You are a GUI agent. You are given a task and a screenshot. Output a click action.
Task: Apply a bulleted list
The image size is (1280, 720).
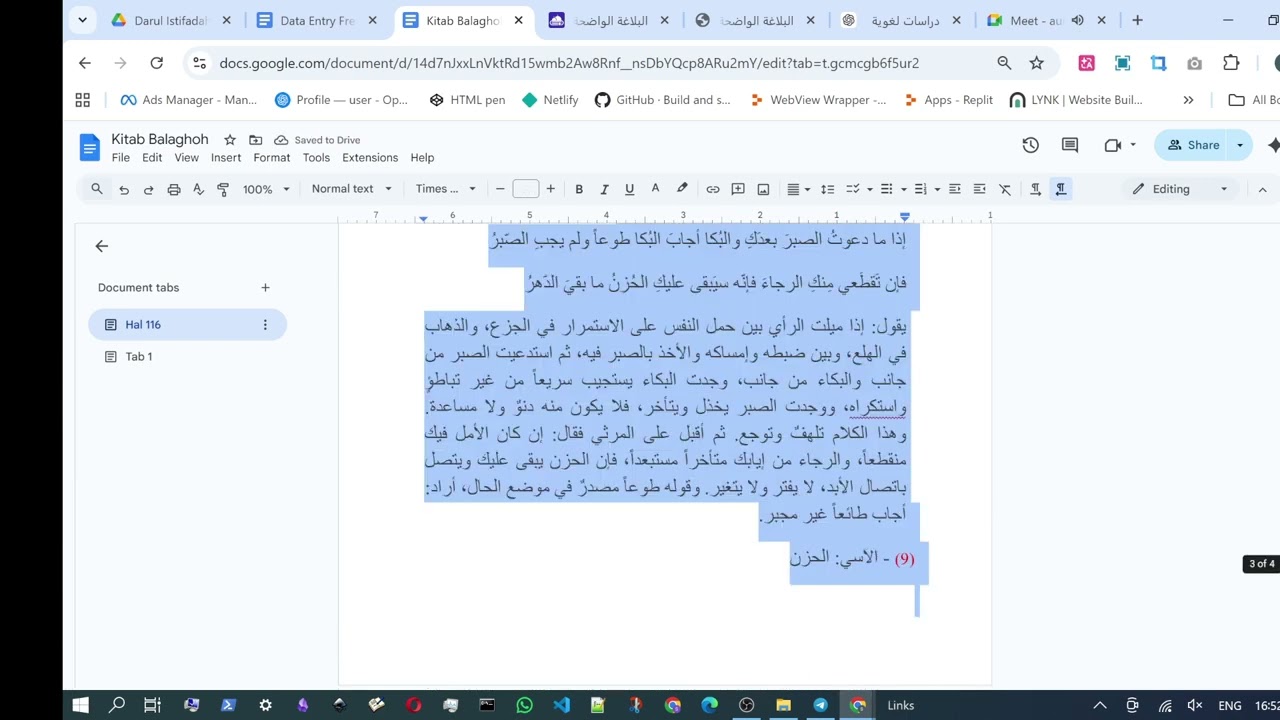pos(887,189)
